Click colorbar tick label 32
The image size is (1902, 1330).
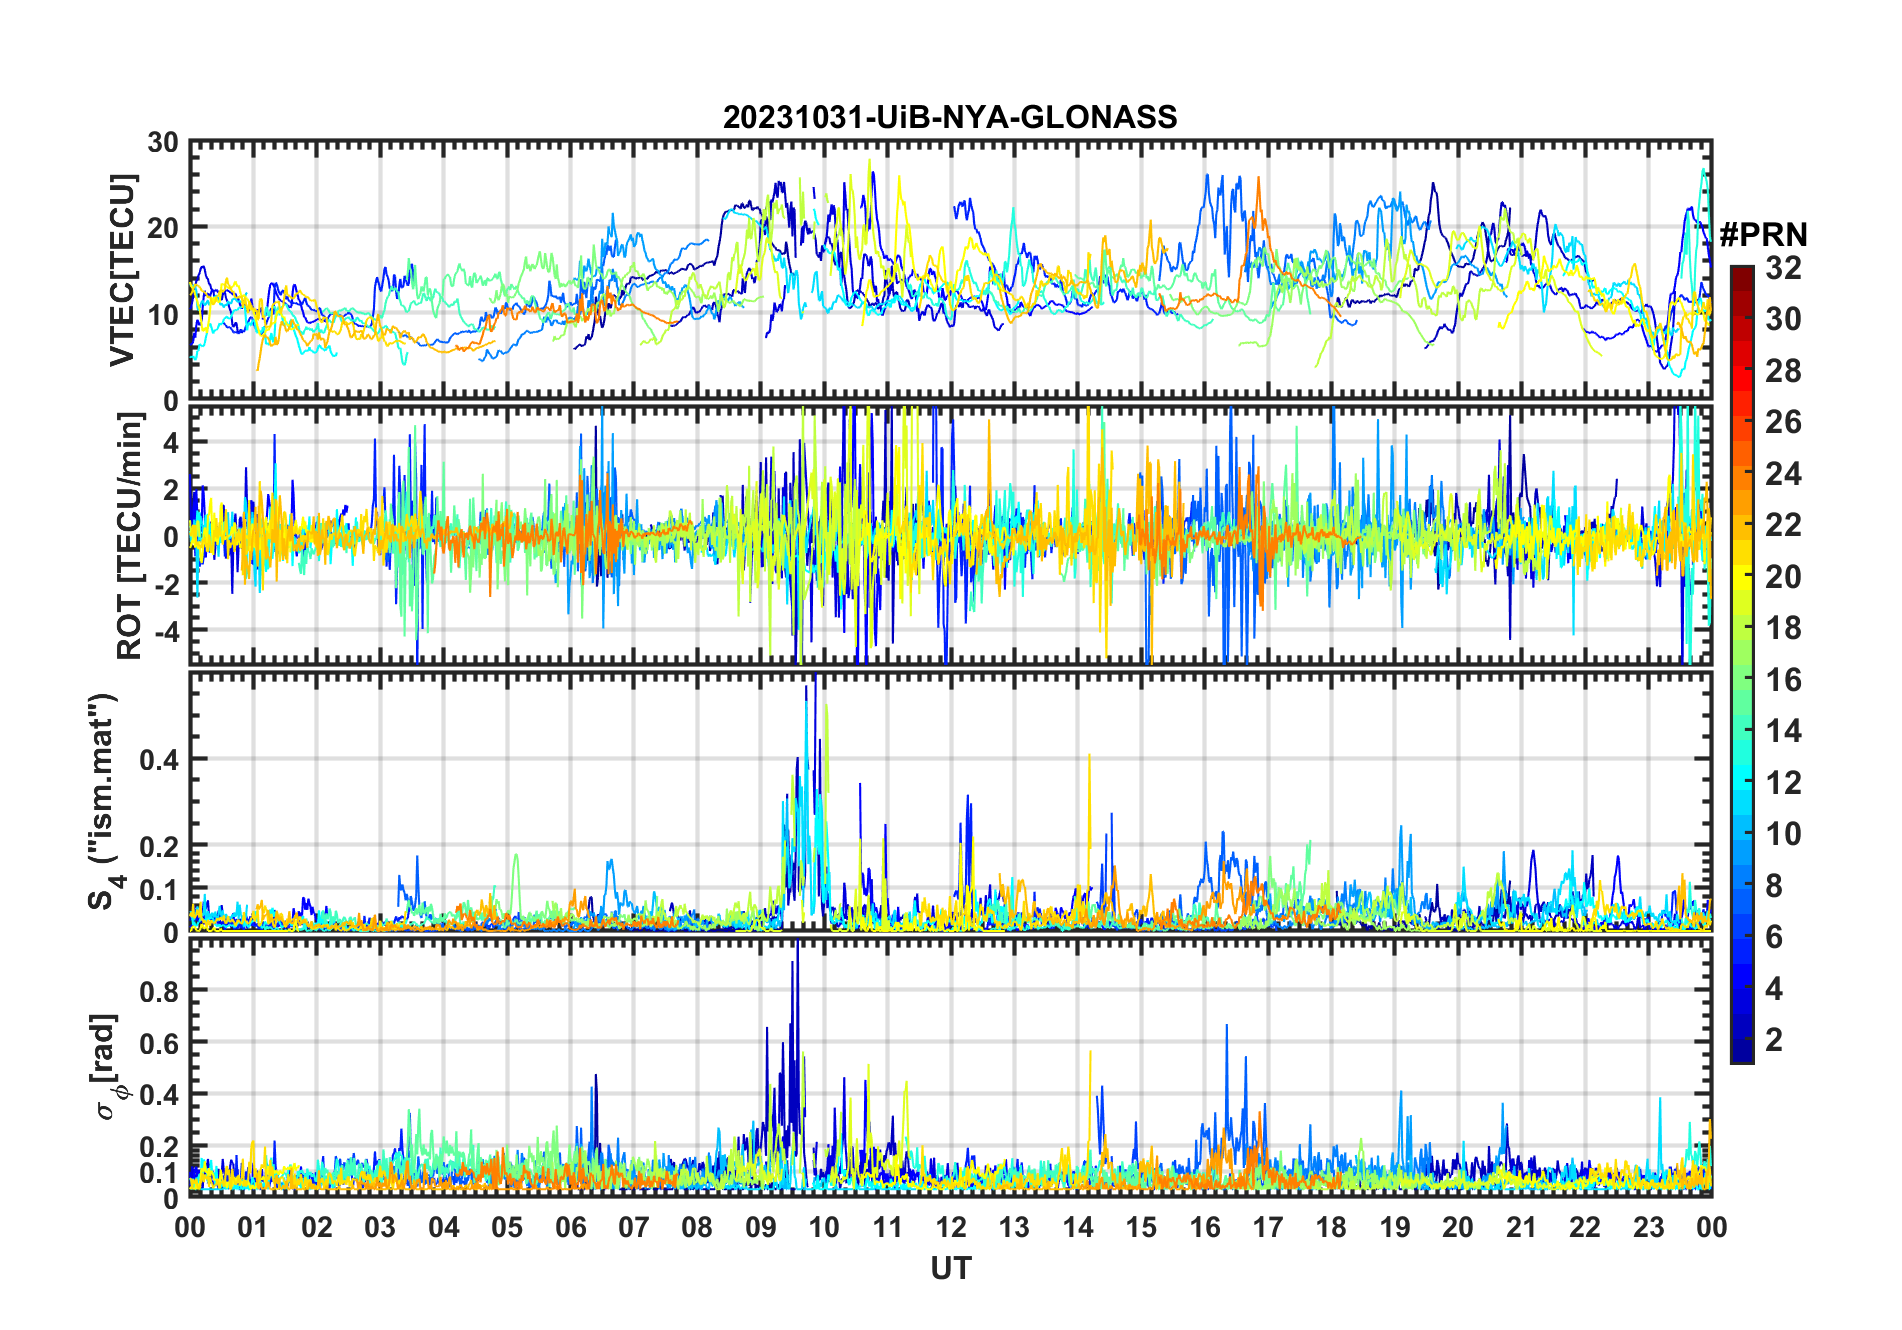tap(1783, 268)
